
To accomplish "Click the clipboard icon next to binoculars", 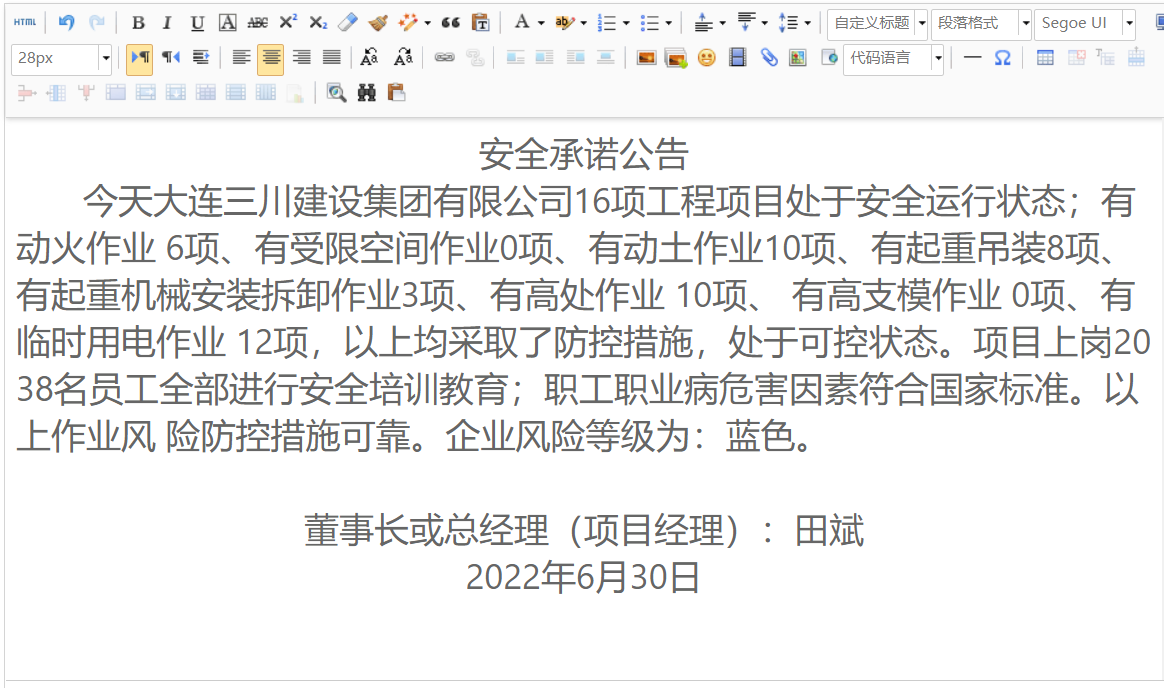I will tap(396, 93).
